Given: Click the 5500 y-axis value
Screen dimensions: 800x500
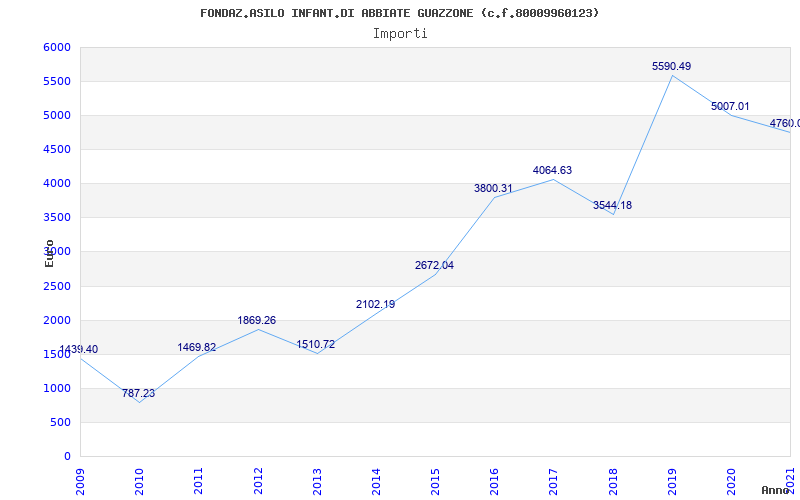Looking at the screenshot, I should 57,82.
